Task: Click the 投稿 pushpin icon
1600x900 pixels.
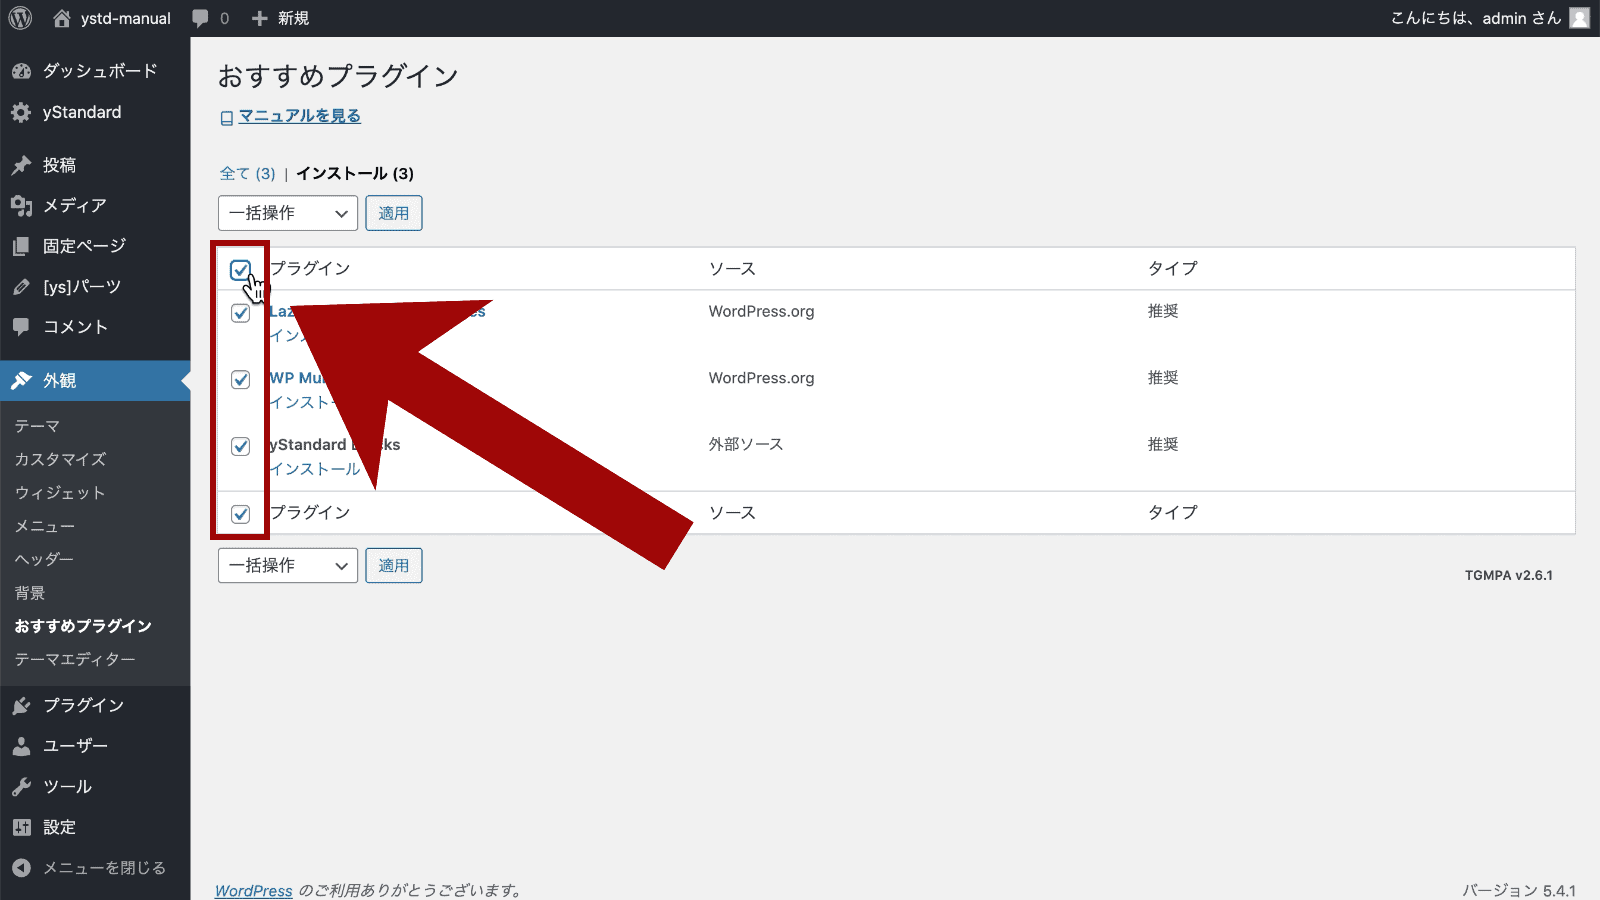Action: pyautogui.click(x=21, y=165)
